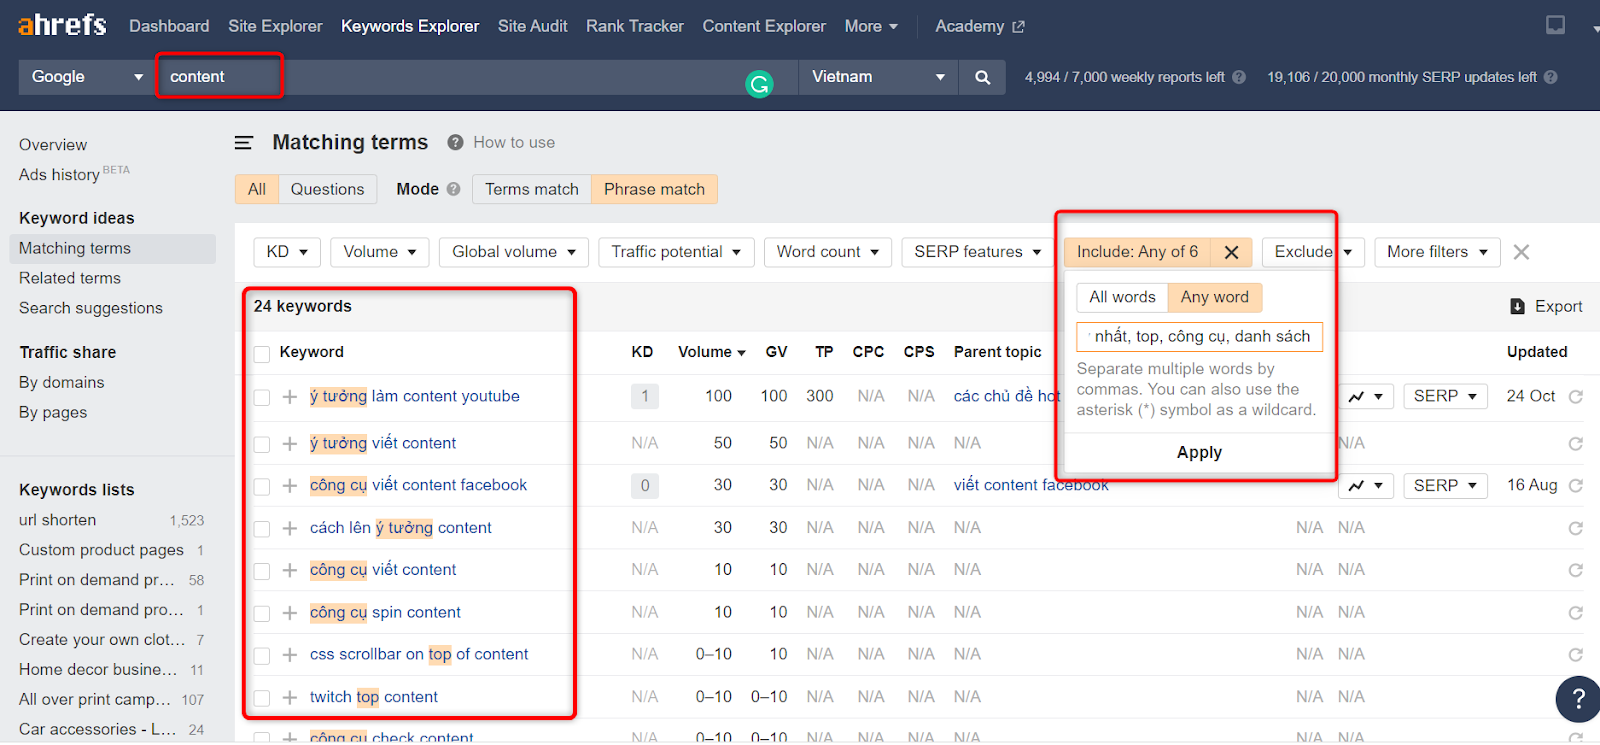Add 'twitch top content' with plus icon
This screenshot has width=1600, height=745.
(290, 698)
